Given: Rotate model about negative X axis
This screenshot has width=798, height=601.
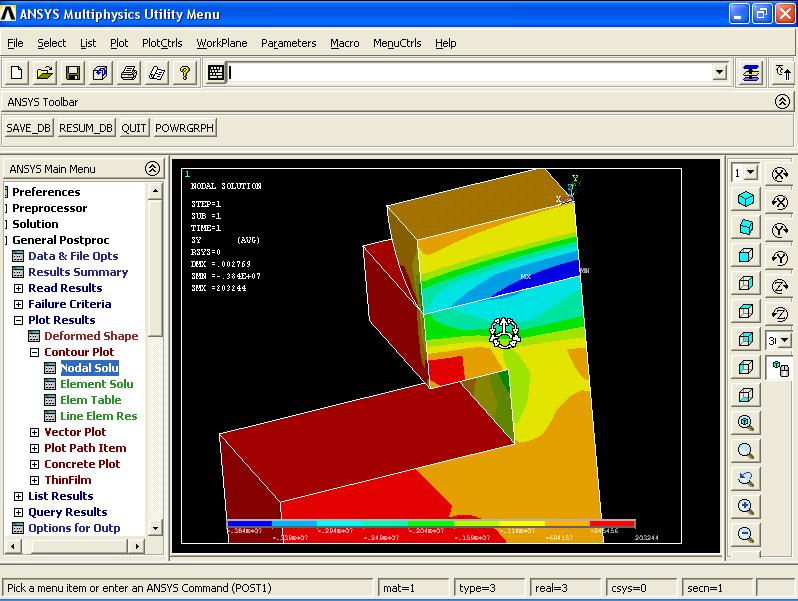Looking at the screenshot, I should [x=780, y=203].
